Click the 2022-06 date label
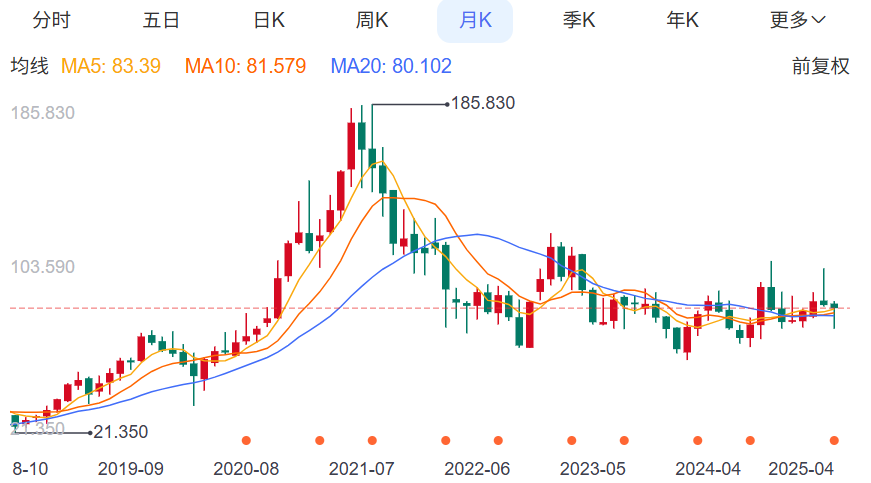 (x=477, y=469)
